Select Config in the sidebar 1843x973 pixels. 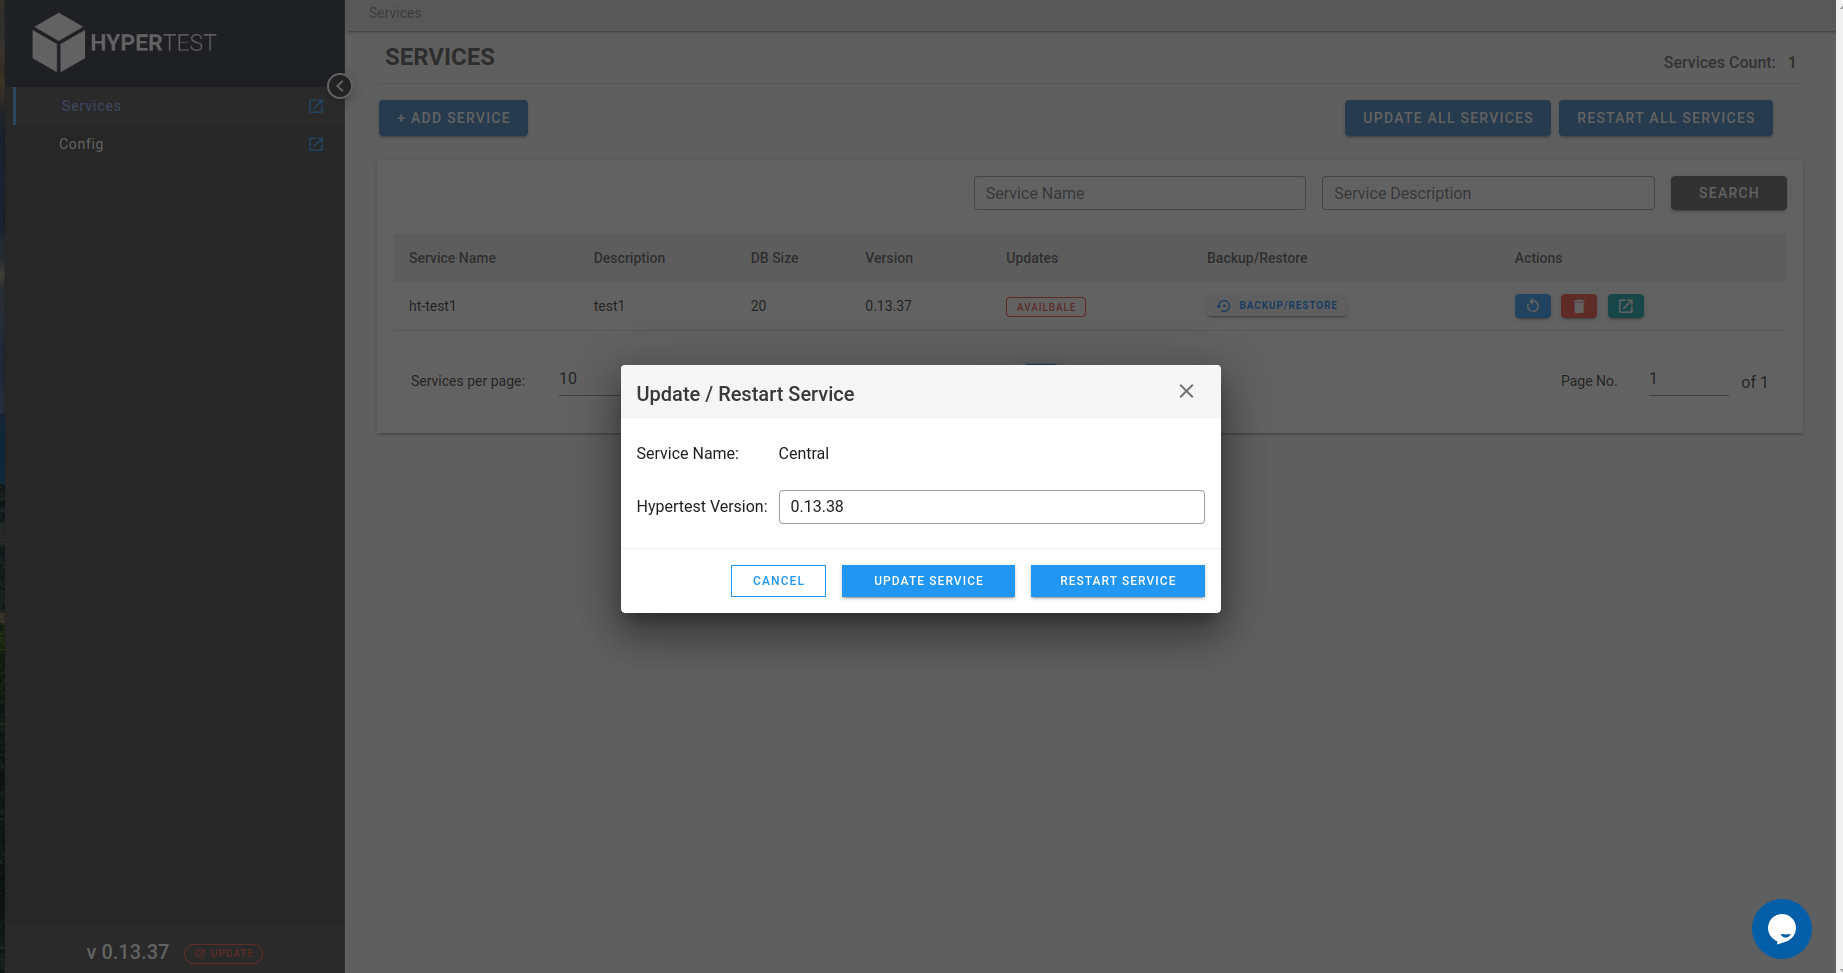pyautogui.click(x=81, y=143)
